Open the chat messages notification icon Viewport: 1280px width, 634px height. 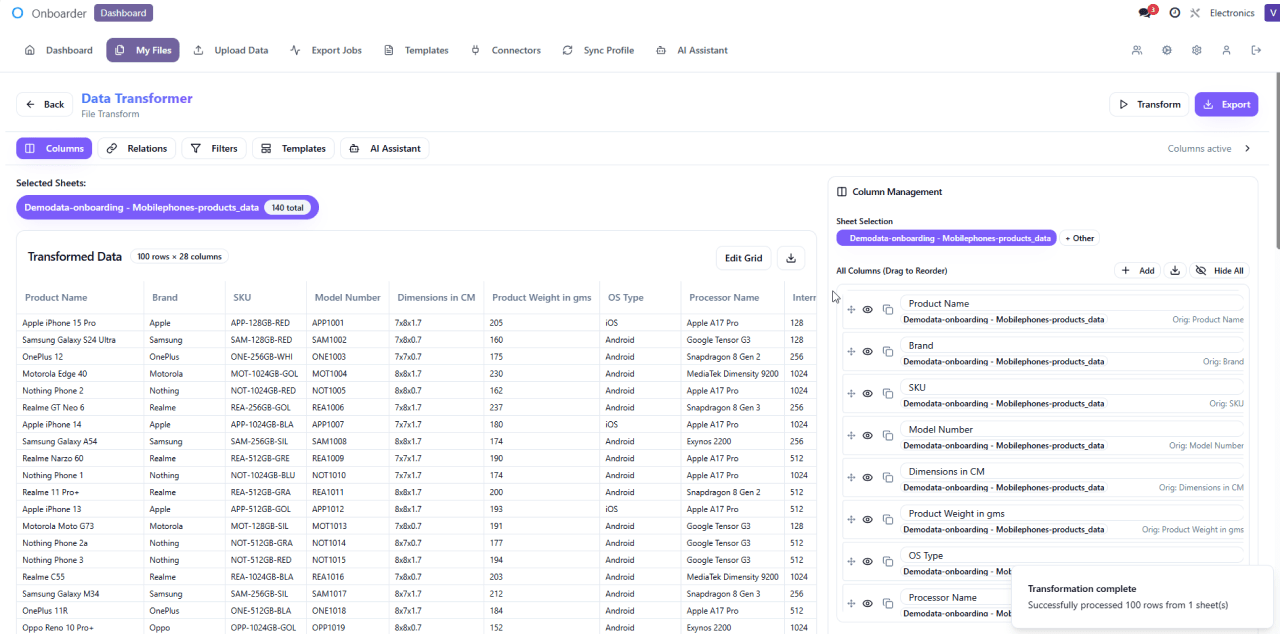tap(1146, 13)
